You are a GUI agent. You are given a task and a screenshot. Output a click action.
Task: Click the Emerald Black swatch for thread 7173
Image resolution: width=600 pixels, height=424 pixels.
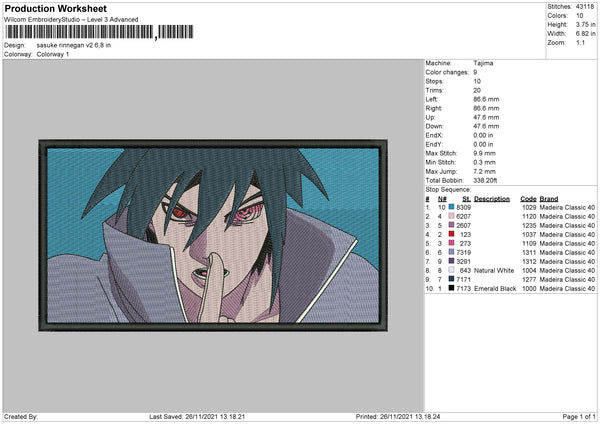click(x=451, y=288)
